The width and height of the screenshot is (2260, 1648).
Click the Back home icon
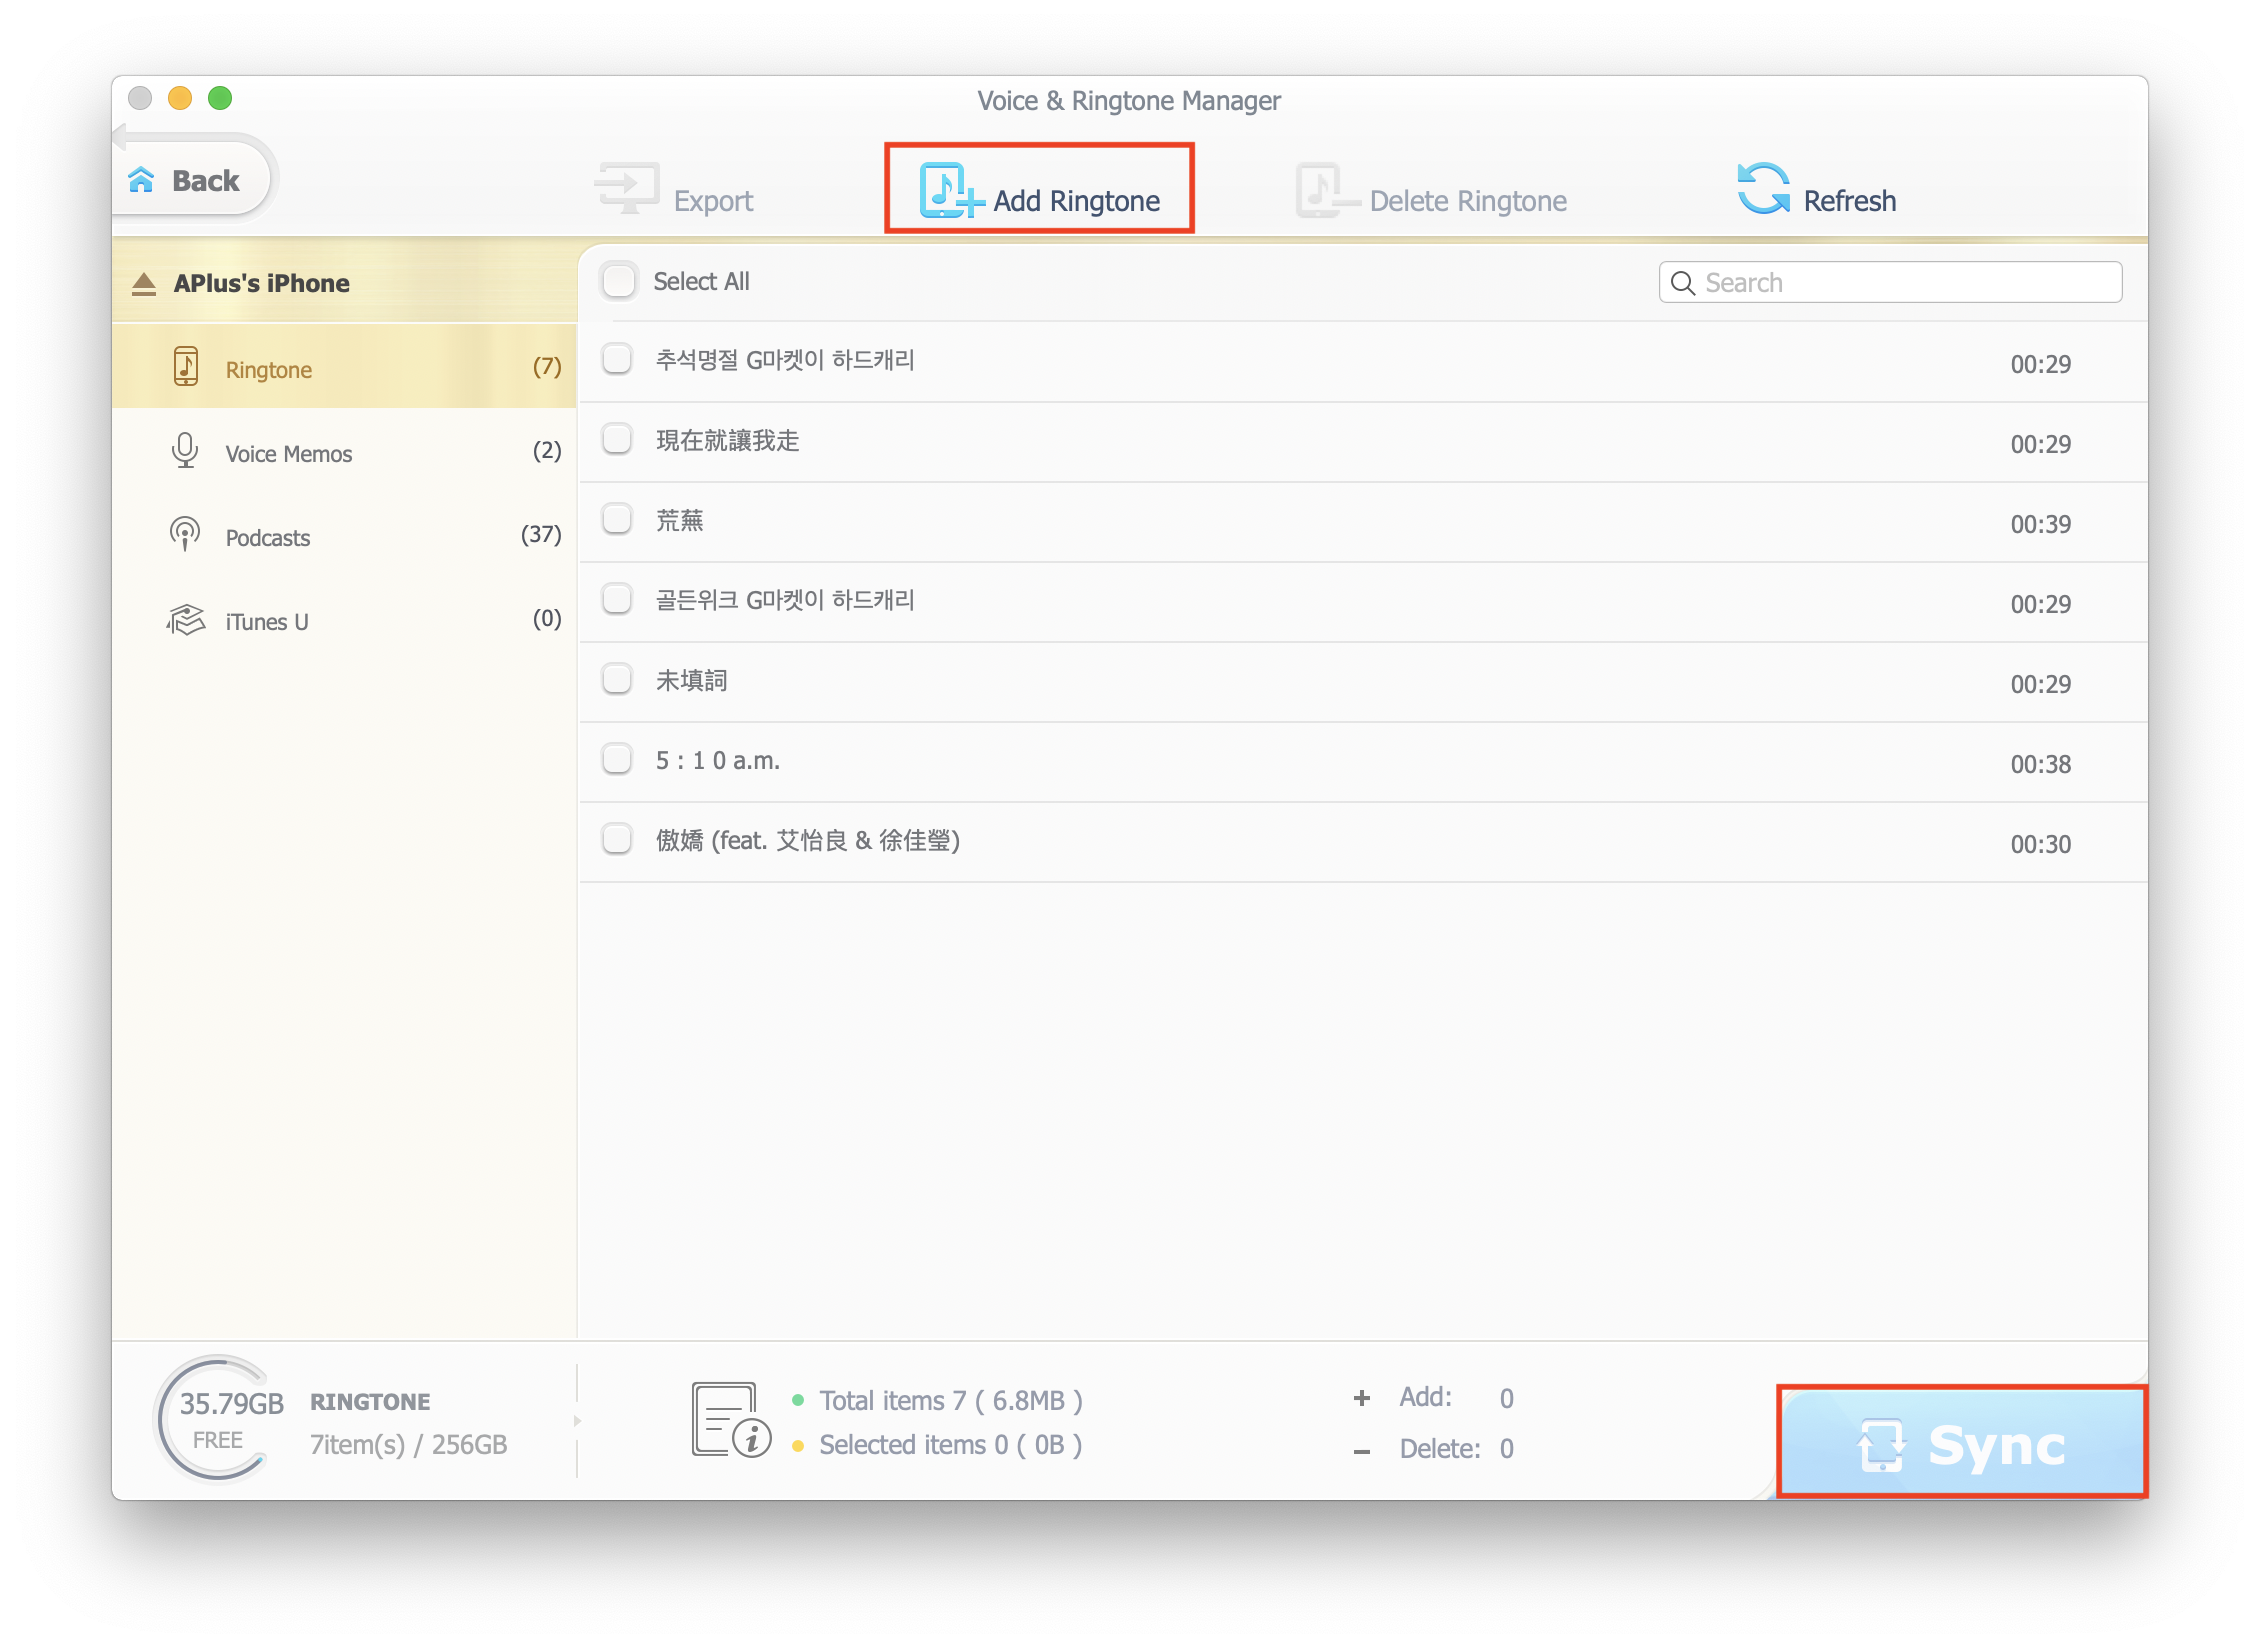pyautogui.click(x=142, y=180)
